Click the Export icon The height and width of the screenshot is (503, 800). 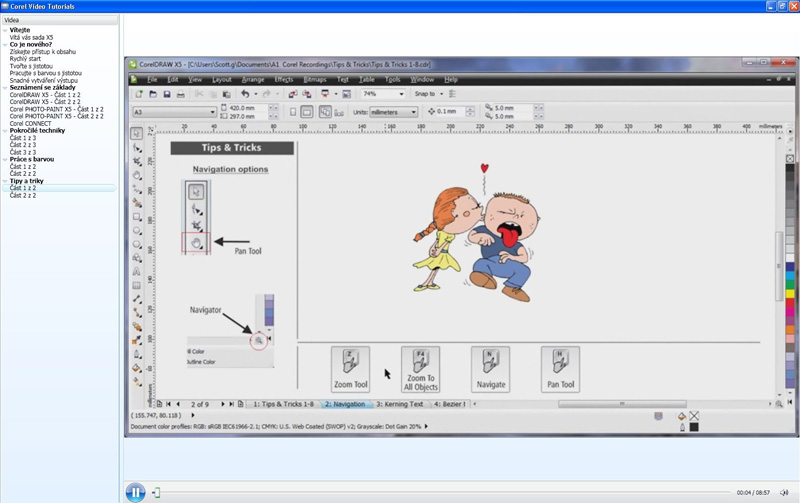pos(307,94)
